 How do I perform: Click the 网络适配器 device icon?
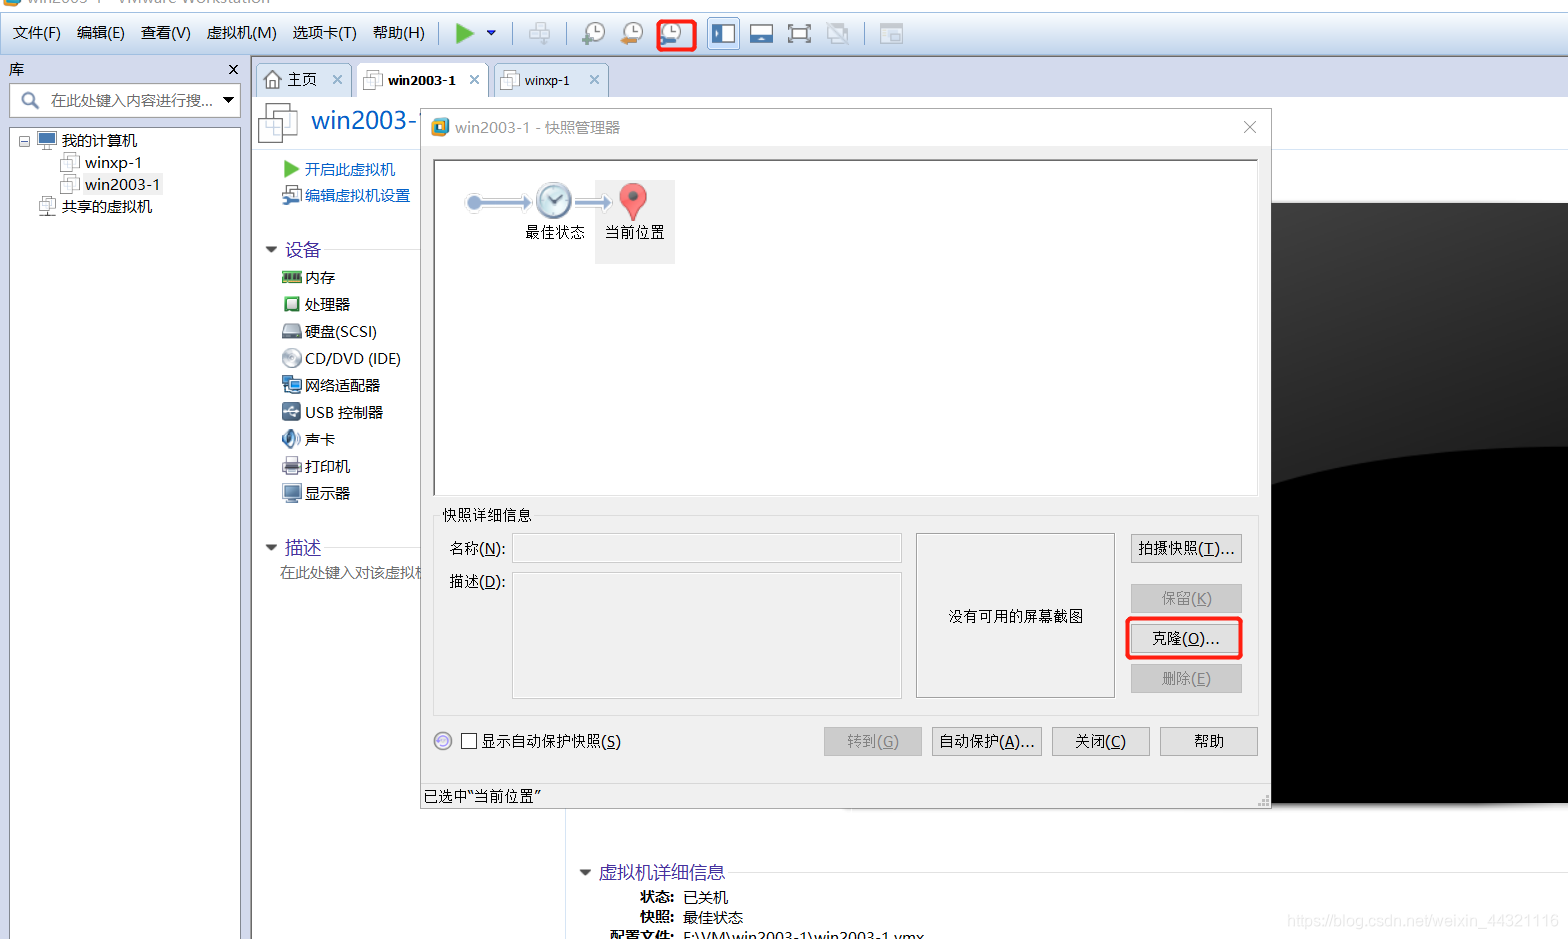(292, 385)
